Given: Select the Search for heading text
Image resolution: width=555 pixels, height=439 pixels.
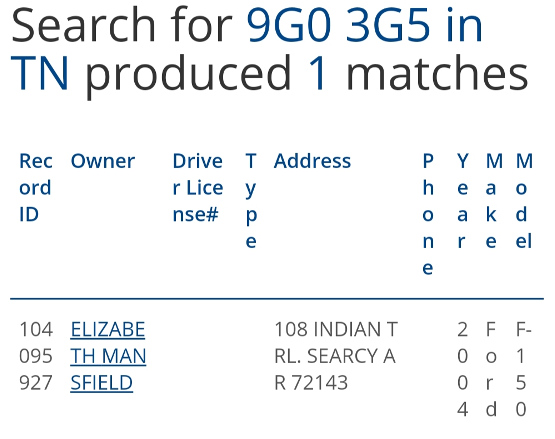Looking at the screenshot, I should coord(122,25).
